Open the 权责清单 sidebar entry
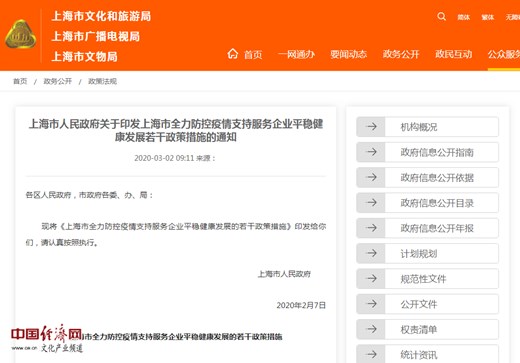This screenshot has height=363, width=520. [428, 329]
